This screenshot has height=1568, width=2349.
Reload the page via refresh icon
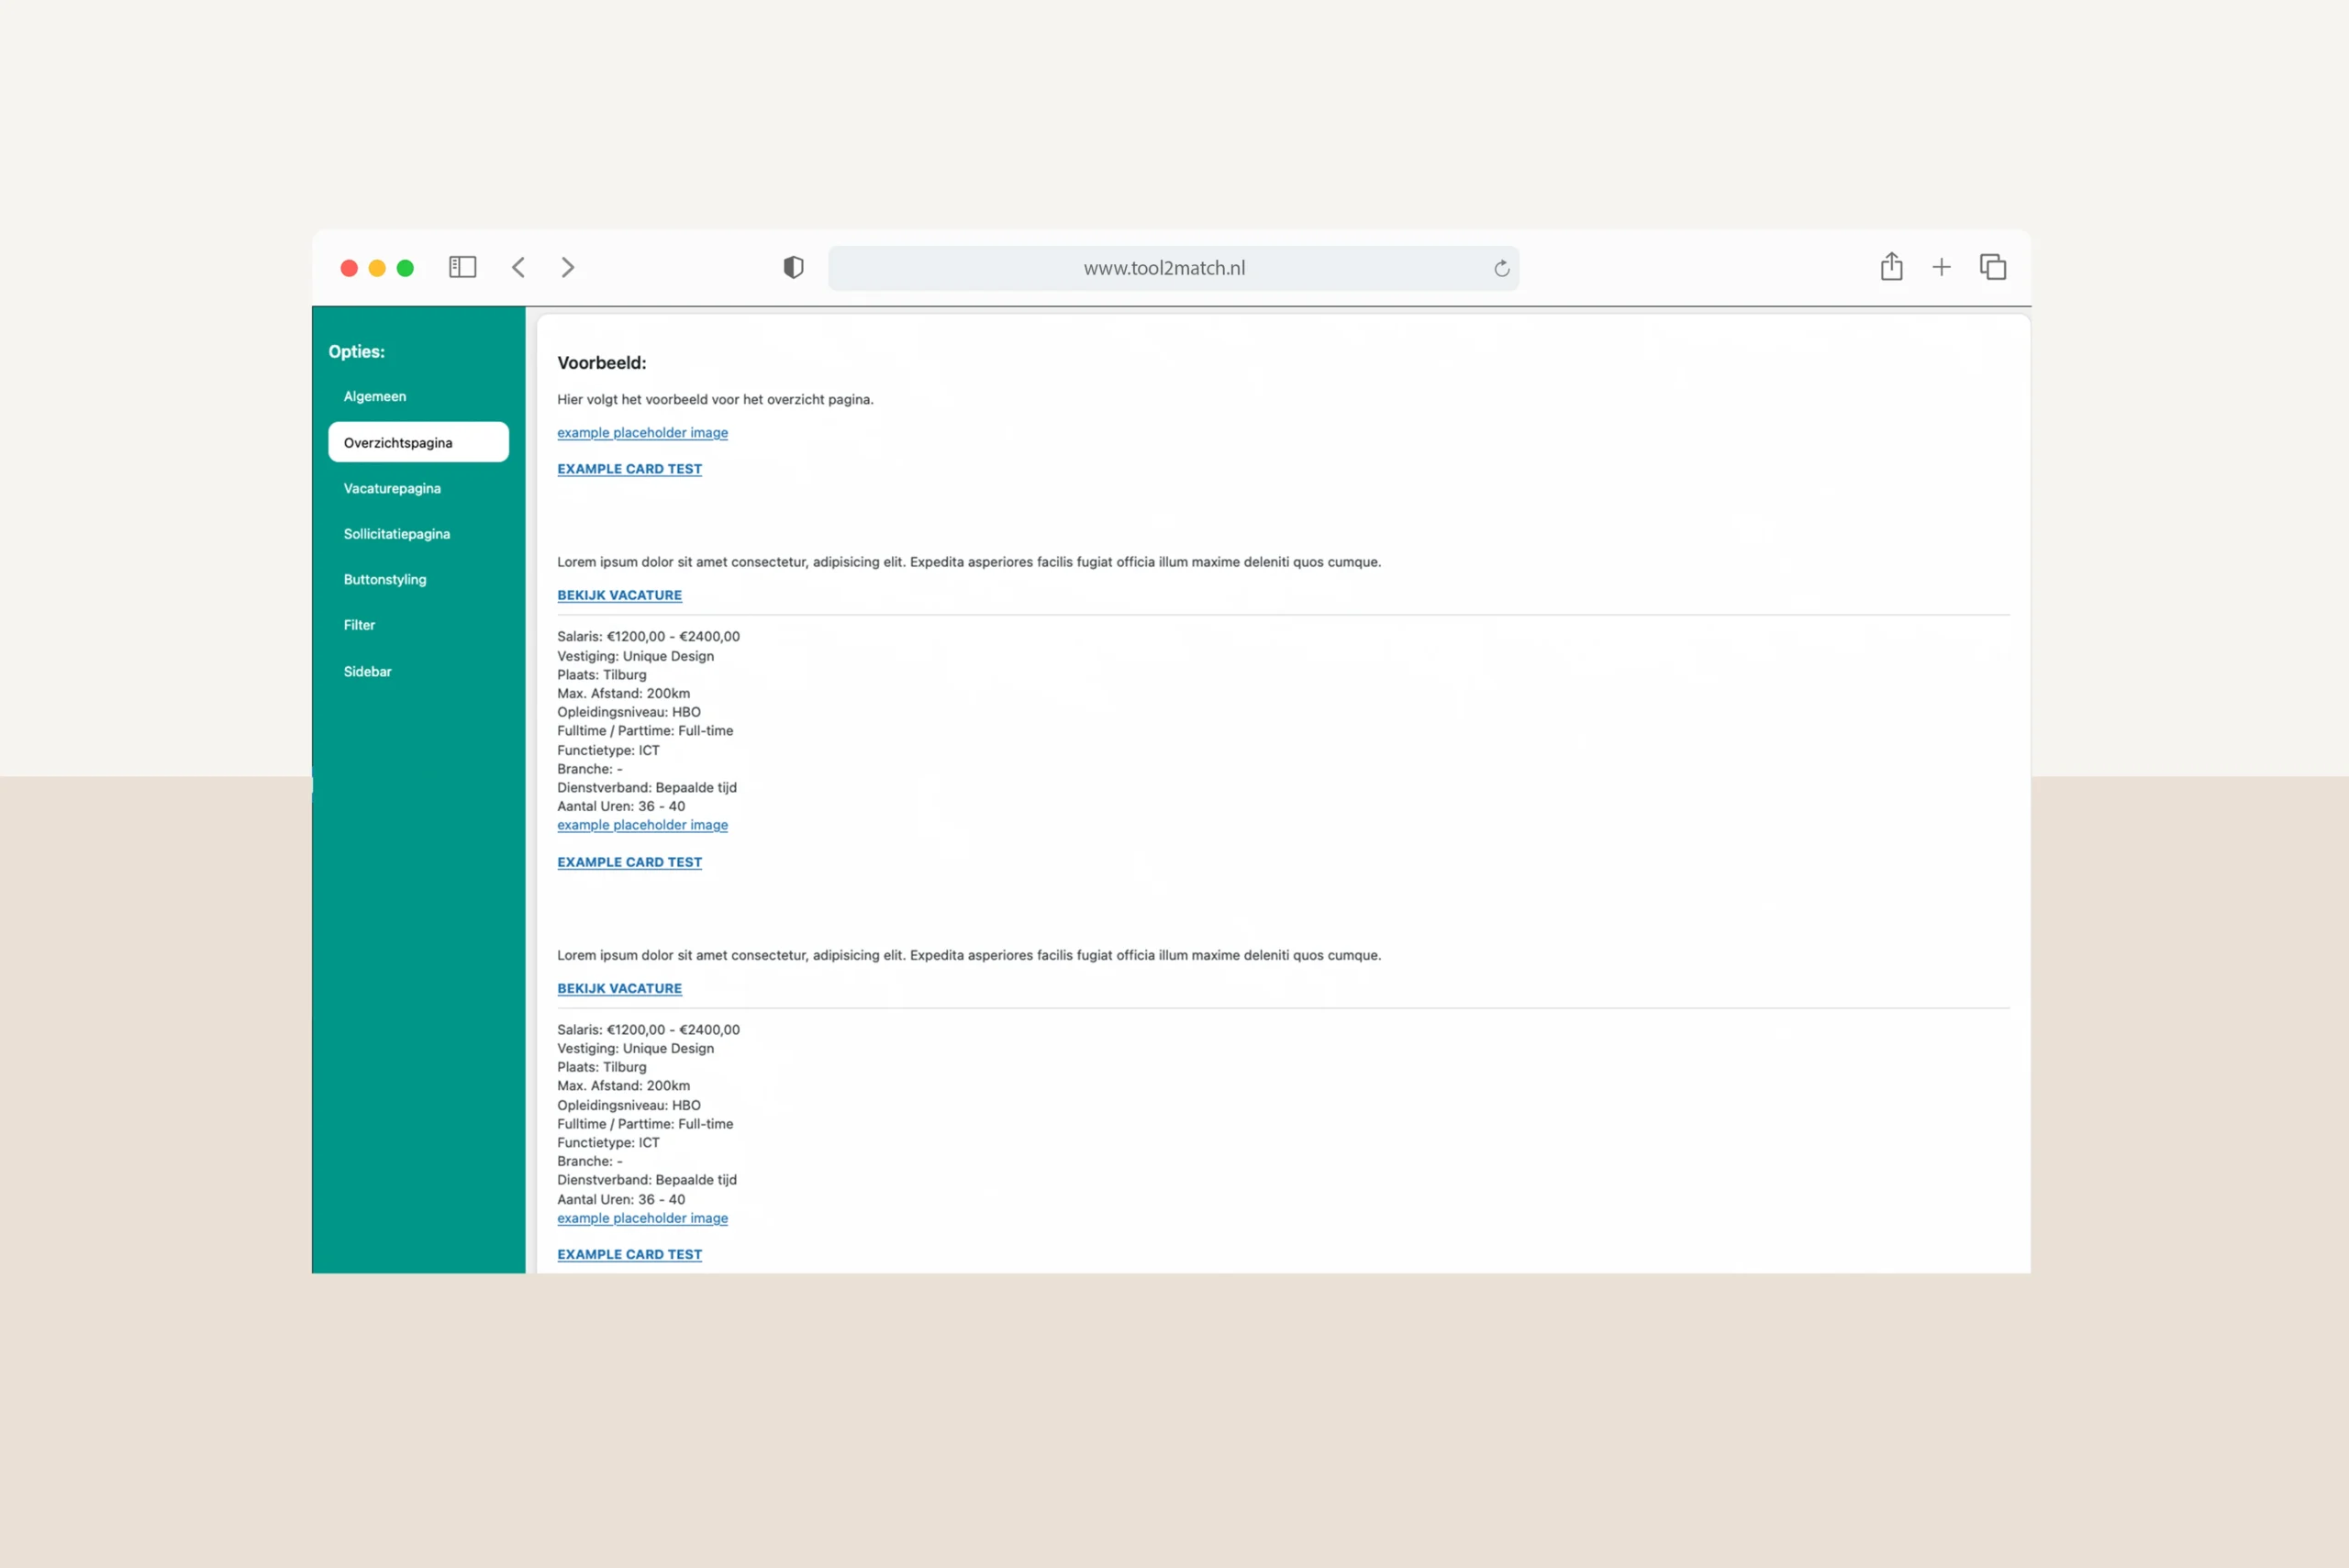pos(1501,268)
